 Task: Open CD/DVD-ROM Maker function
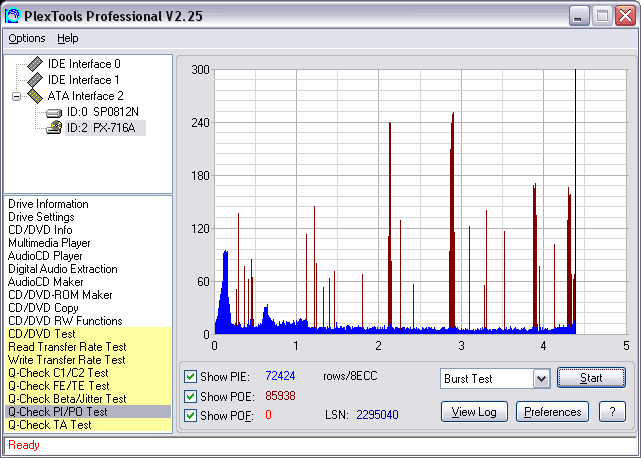60,295
